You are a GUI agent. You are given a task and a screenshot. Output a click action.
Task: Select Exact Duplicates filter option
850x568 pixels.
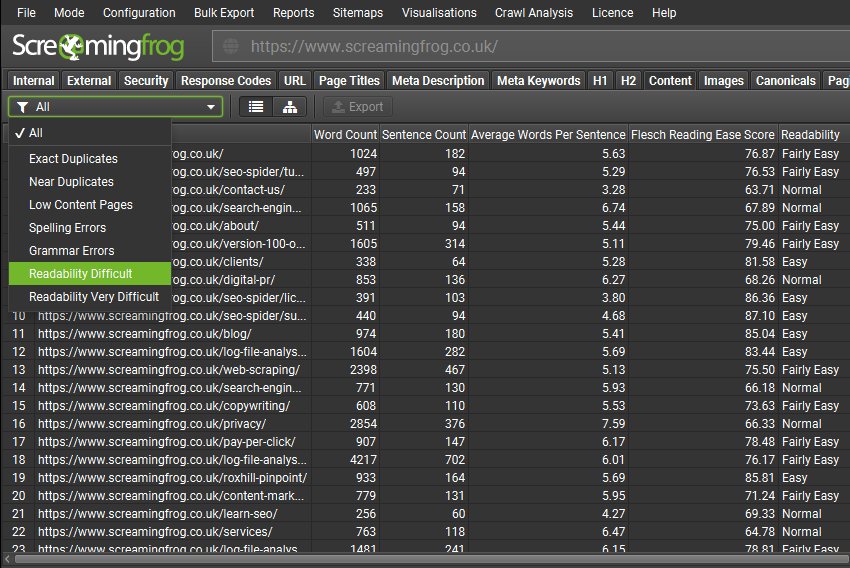90,159
